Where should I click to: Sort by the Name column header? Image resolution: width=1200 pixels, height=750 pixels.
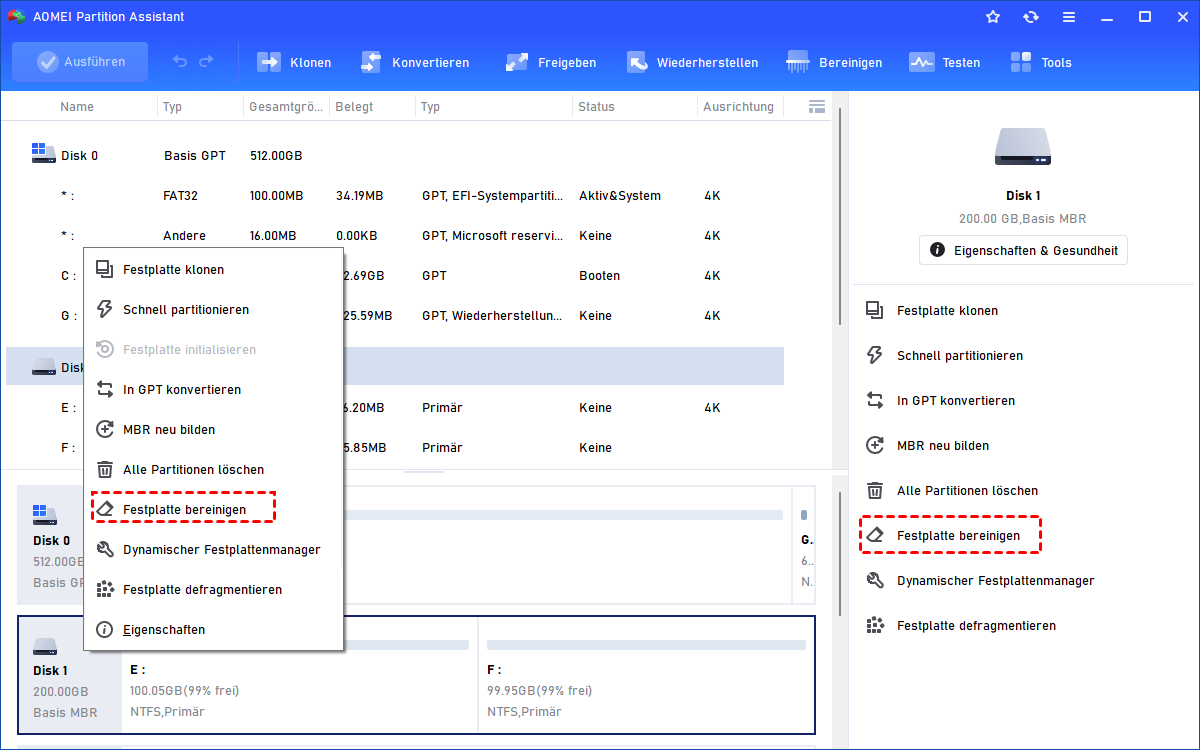77,107
